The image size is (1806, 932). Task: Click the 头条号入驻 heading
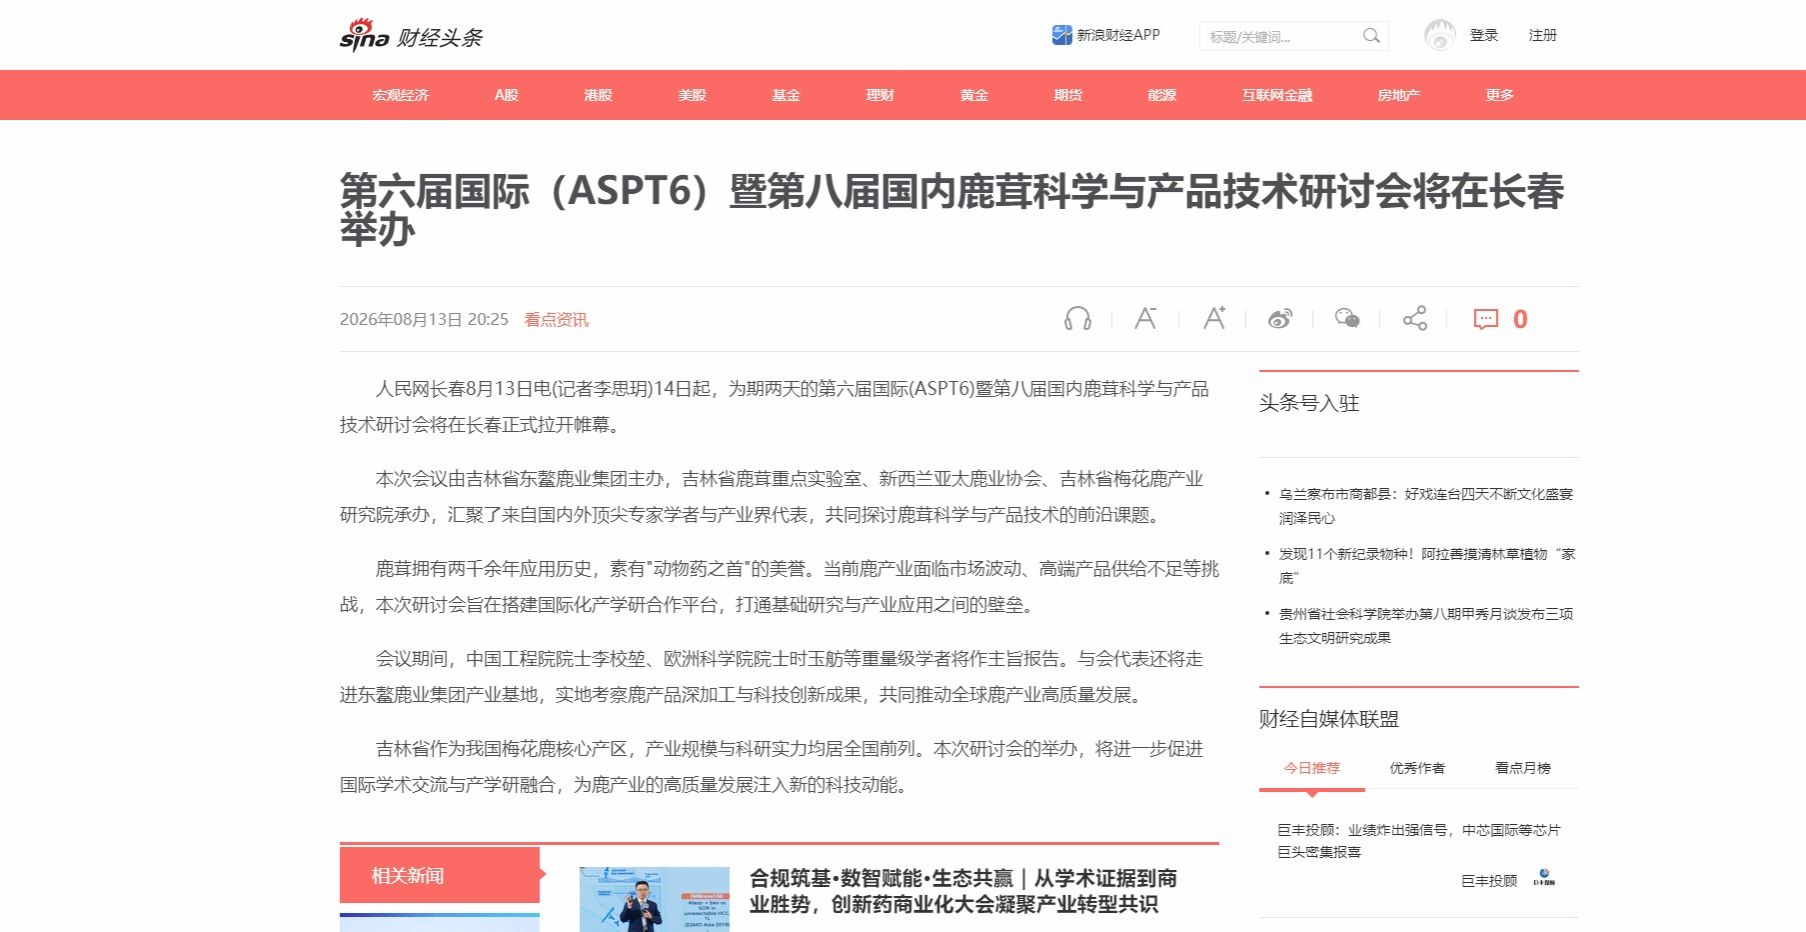click(x=1309, y=403)
